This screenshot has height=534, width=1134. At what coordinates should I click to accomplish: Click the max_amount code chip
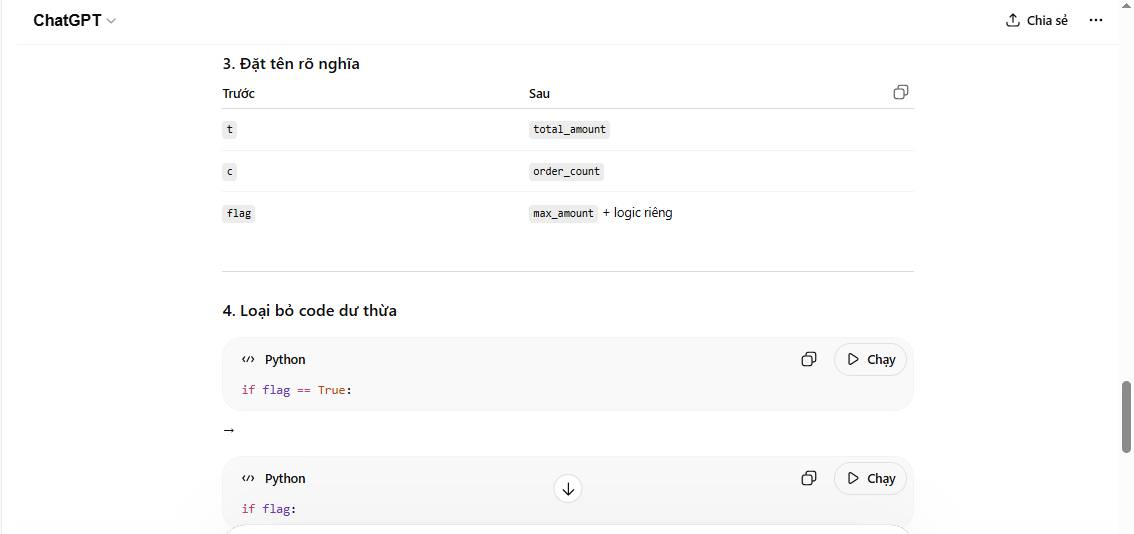[x=563, y=213]
